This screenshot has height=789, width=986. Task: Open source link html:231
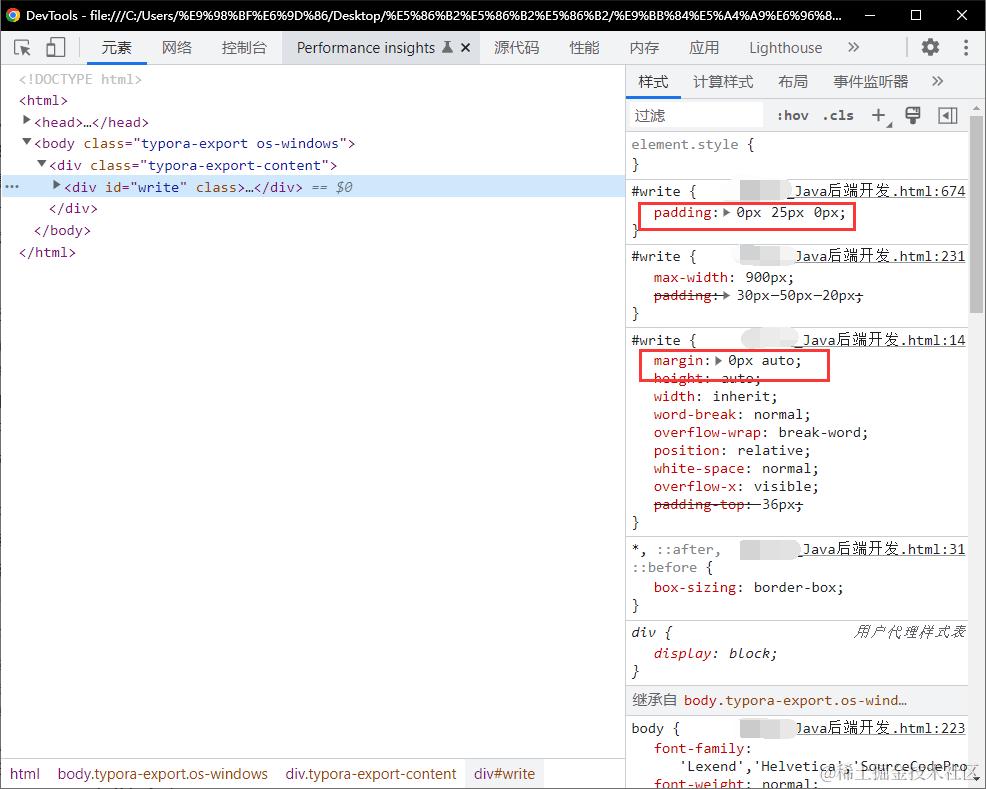[x=879, y=256]
